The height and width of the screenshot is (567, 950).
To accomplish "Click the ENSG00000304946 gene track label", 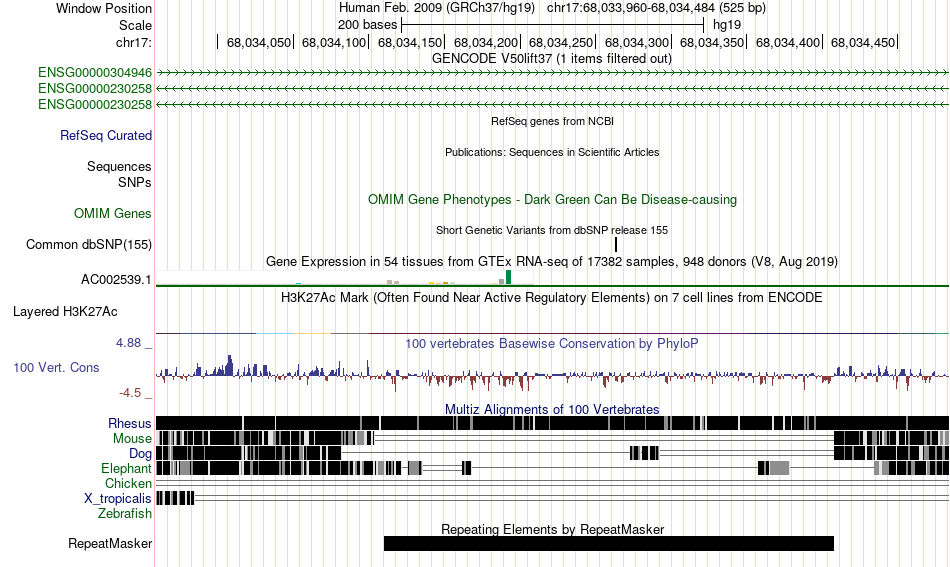I will [x=95, y=73].
